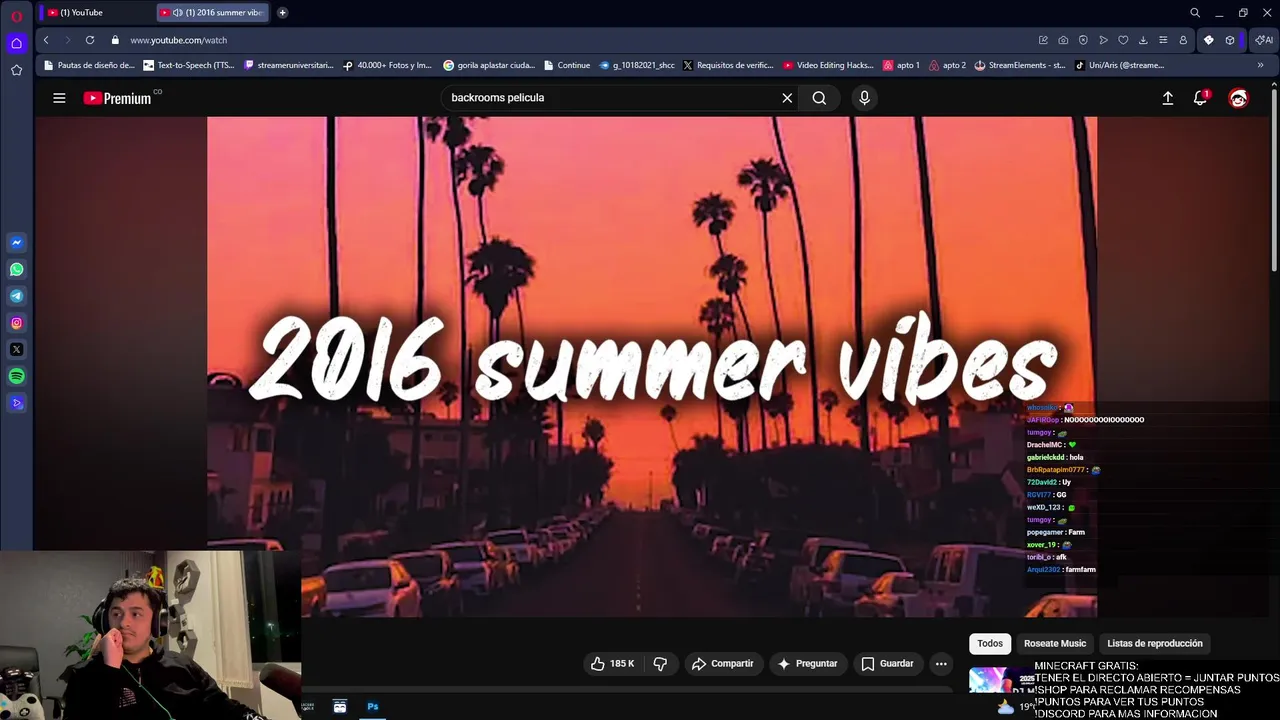Open 40.000+ Fotos bookmark
The image size is (1280, 720).
tap(387, 65)
